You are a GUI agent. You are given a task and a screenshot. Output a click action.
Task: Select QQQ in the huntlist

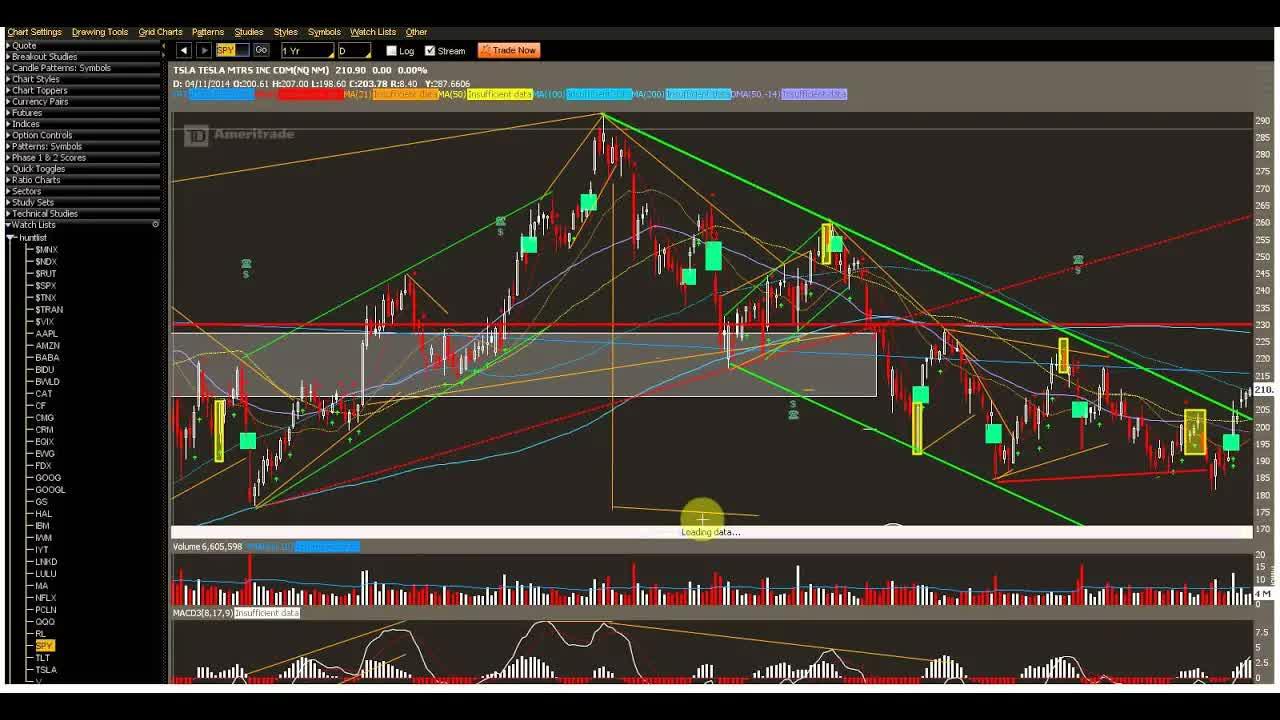coord(44,622)
